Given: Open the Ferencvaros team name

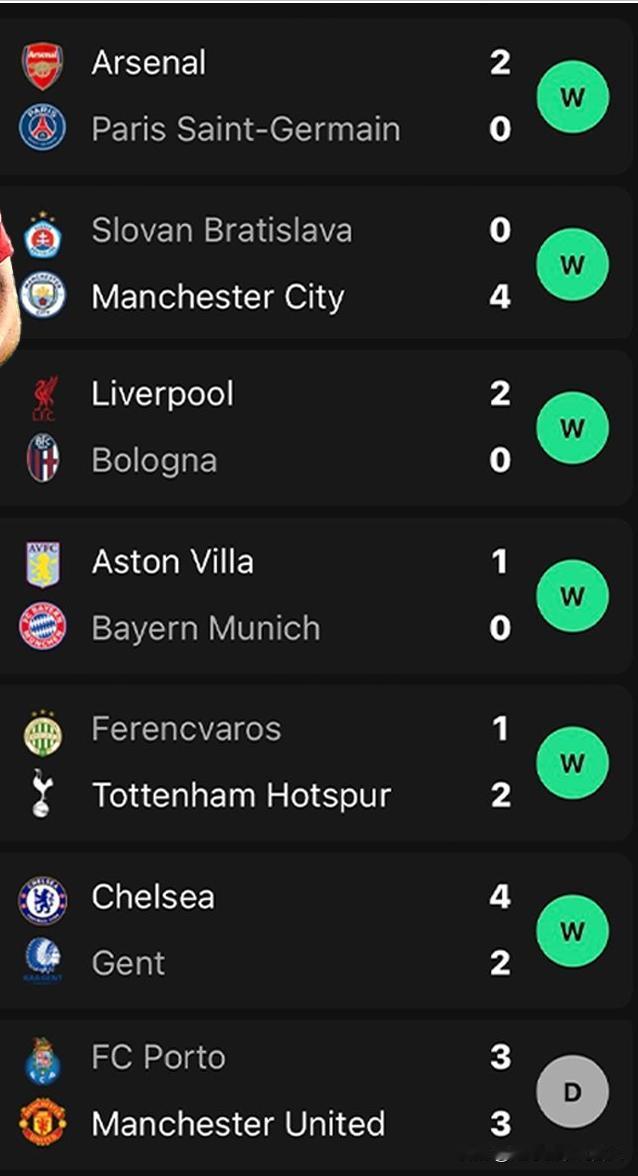Looking at the screenshot, I should [186, 728].
